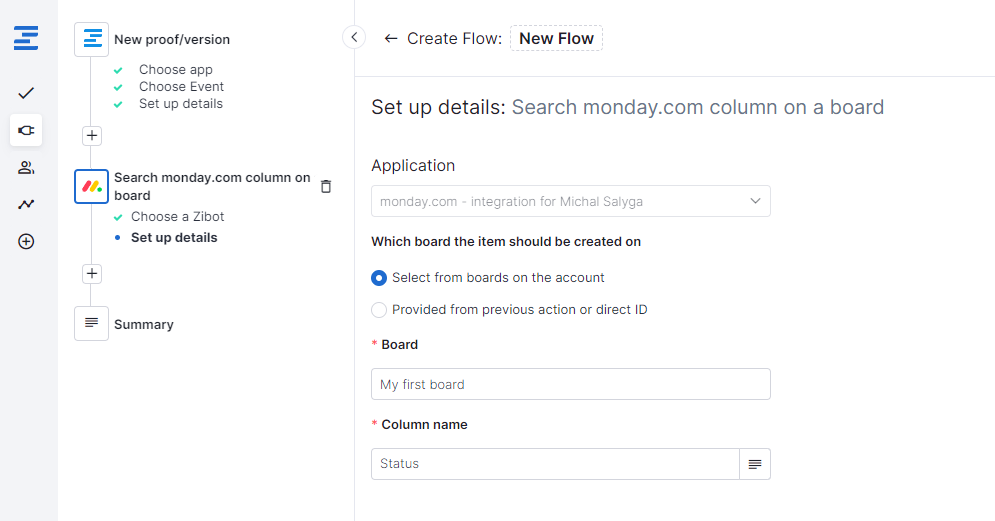Open the checkmark proofs icon in sidebar
Image resolution: width=995 pixels, height=521 pixels.
pyautogui.click(x=27, y=93)
